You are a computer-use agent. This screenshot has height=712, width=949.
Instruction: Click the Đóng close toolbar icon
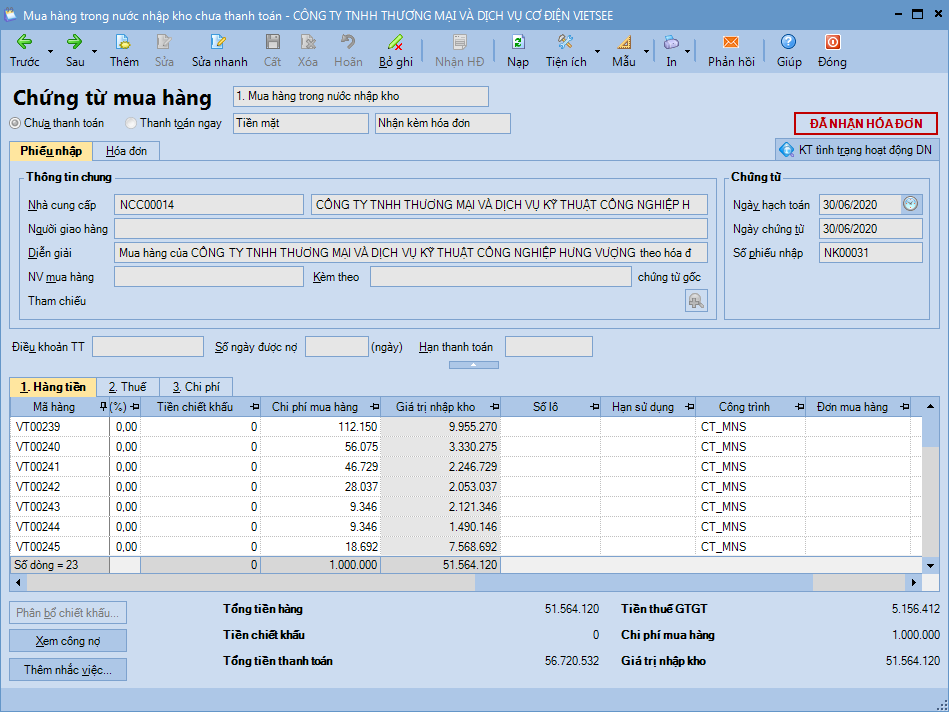tap(831, 42)
